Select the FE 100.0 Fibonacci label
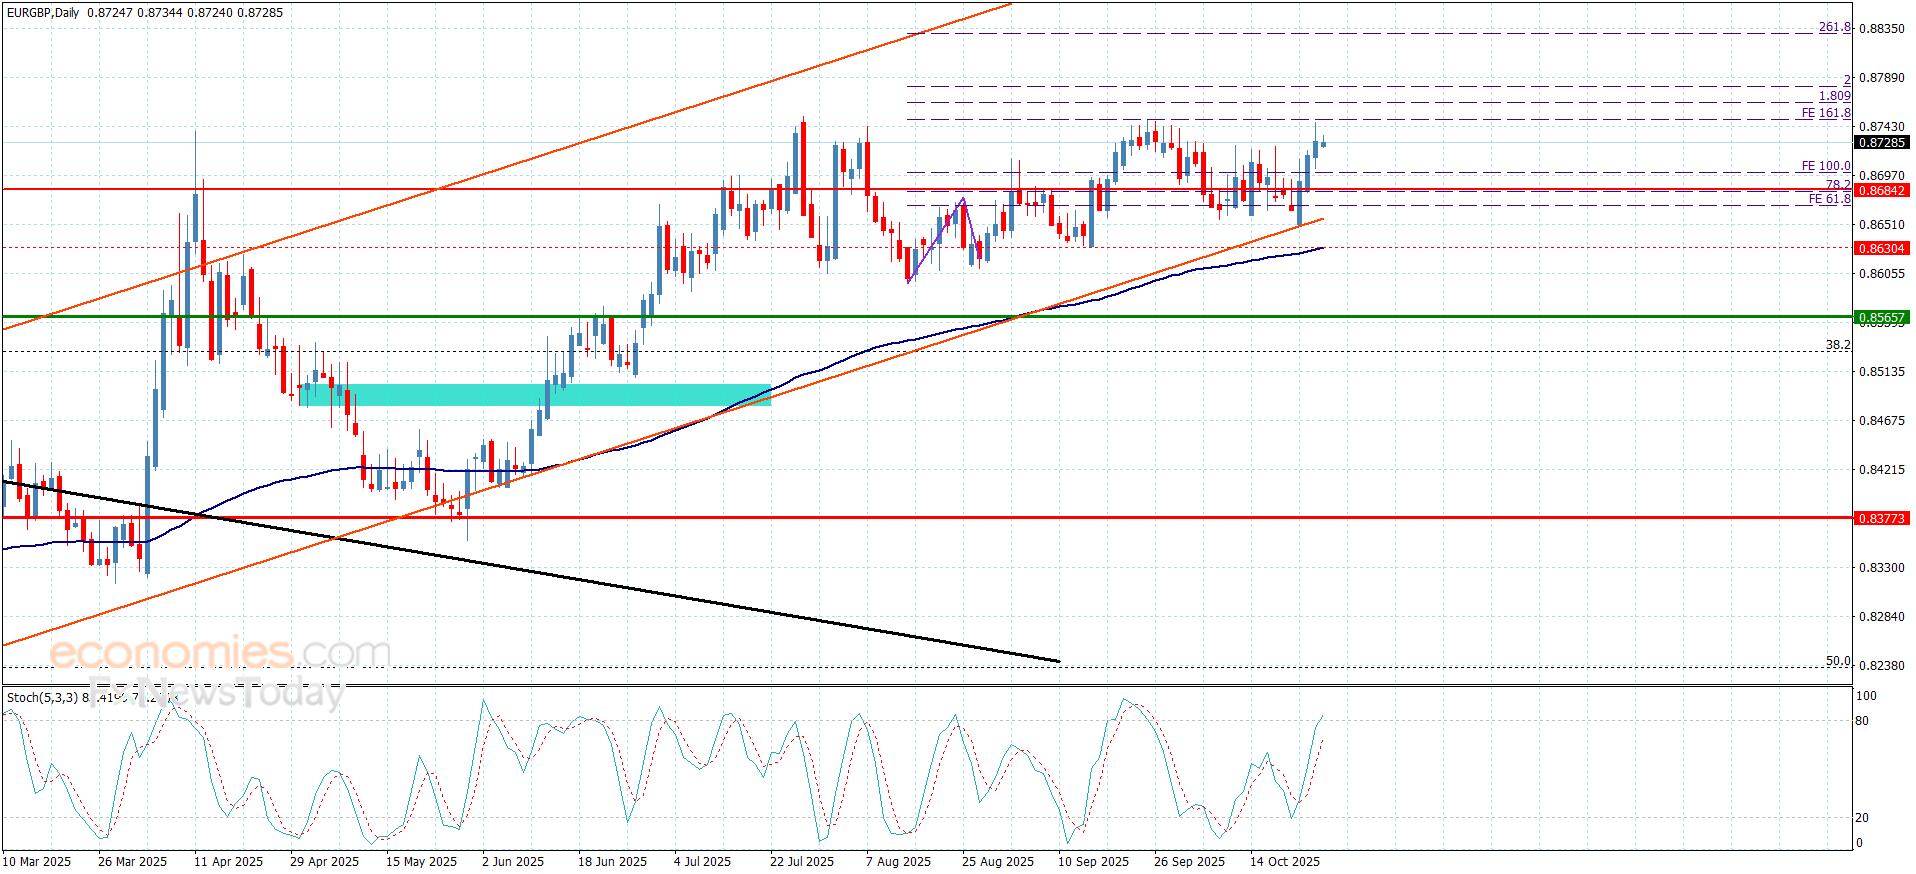Screen dimensions: 1916x874 tap(1825, 166)
